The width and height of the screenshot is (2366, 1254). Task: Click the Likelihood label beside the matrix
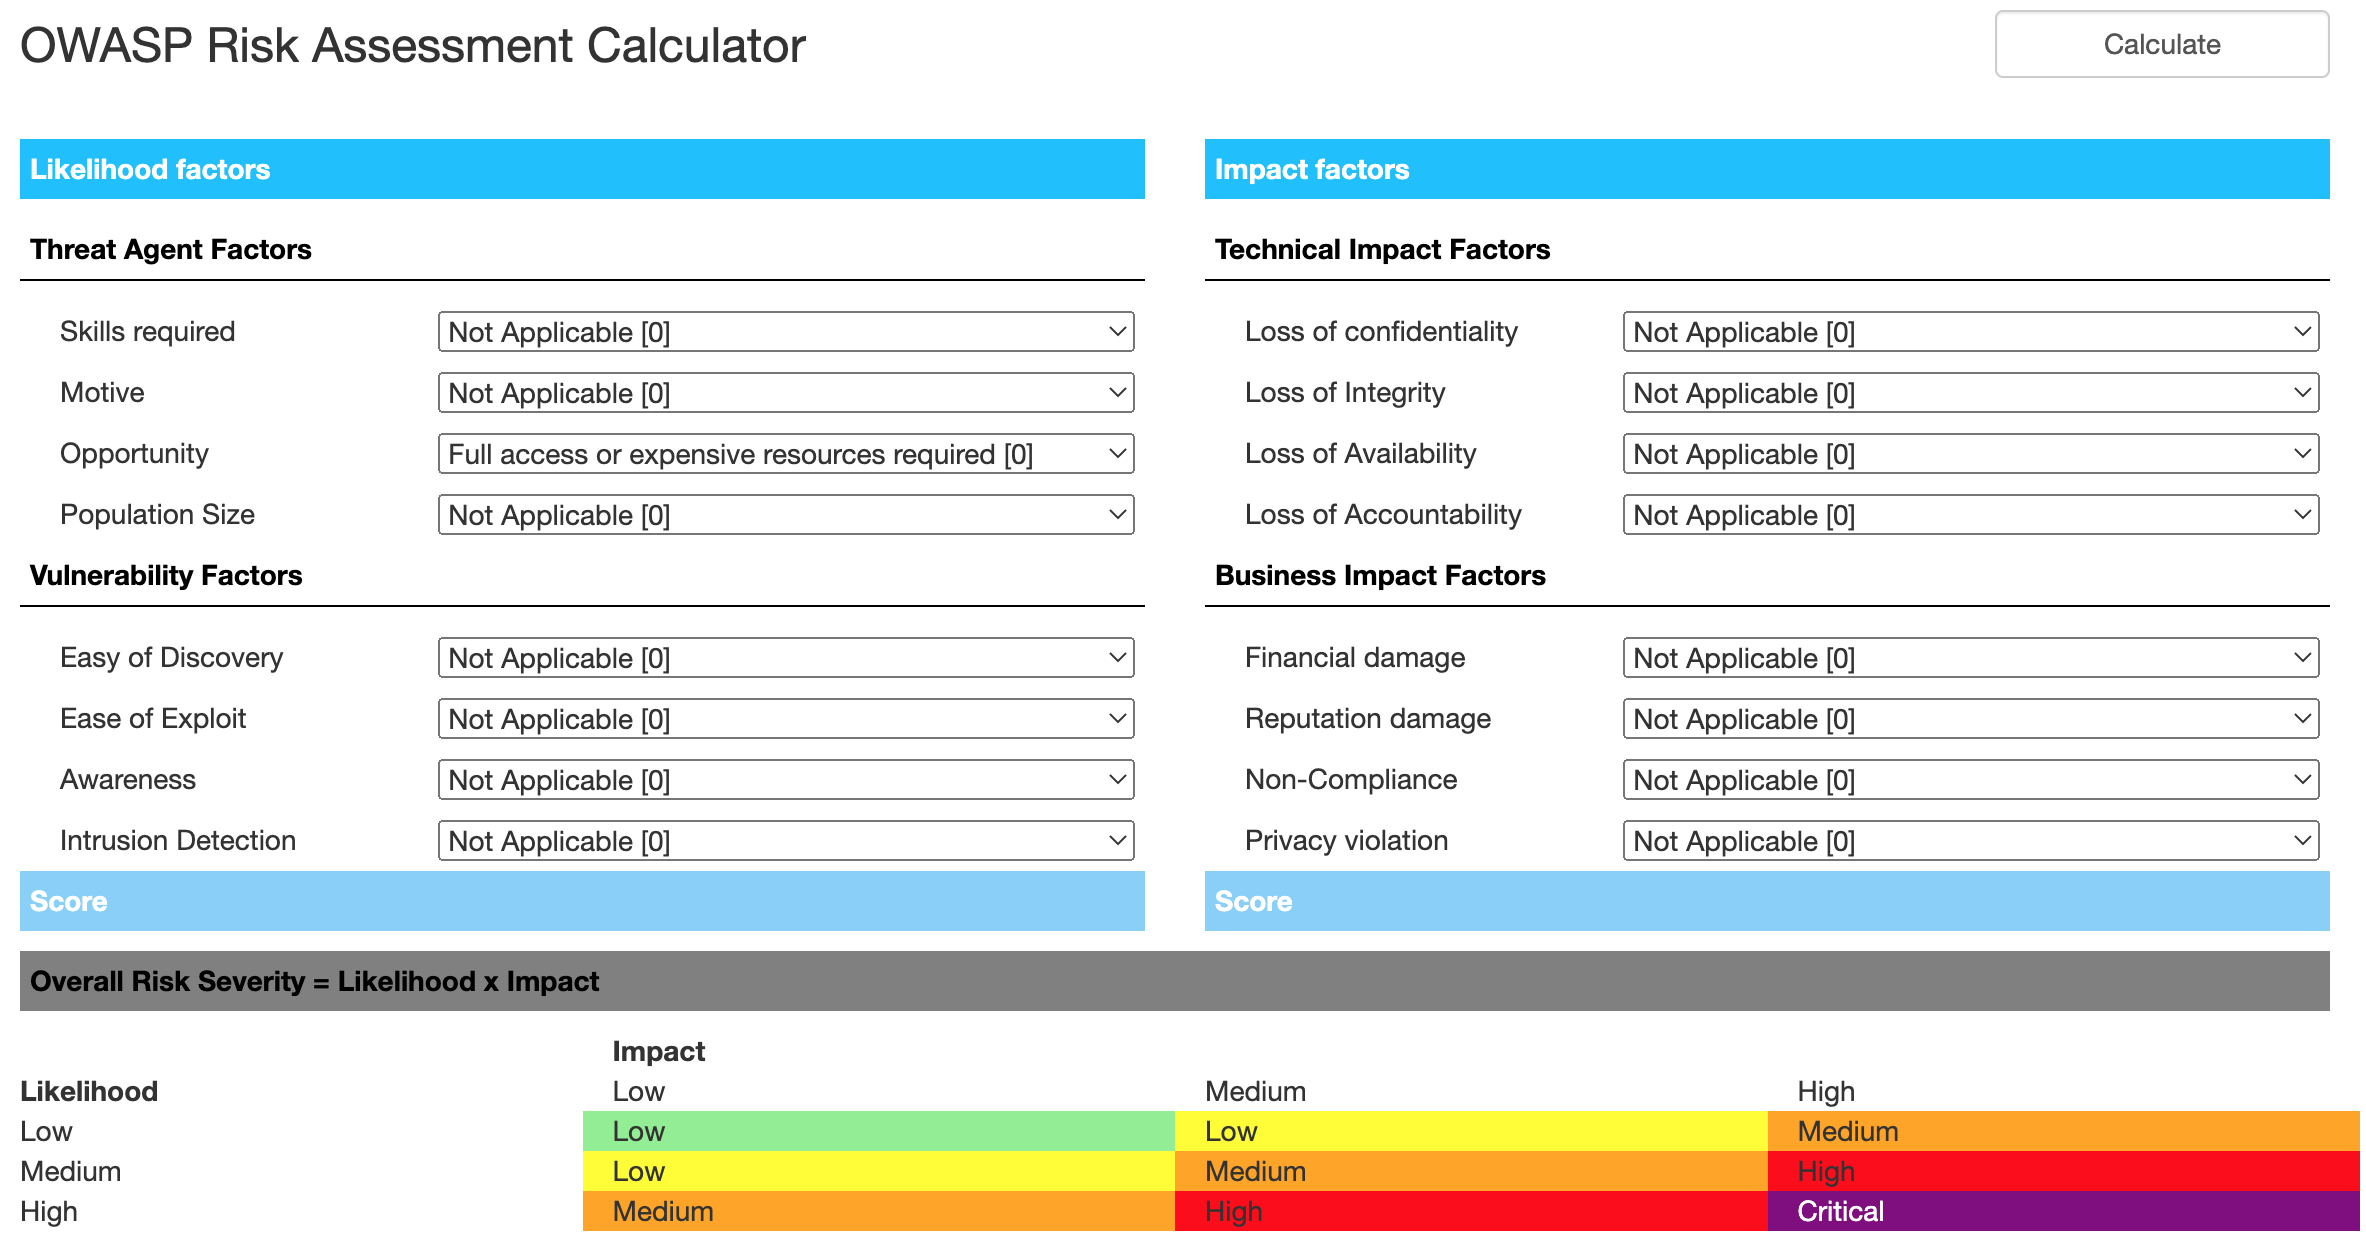[89, 1091]
